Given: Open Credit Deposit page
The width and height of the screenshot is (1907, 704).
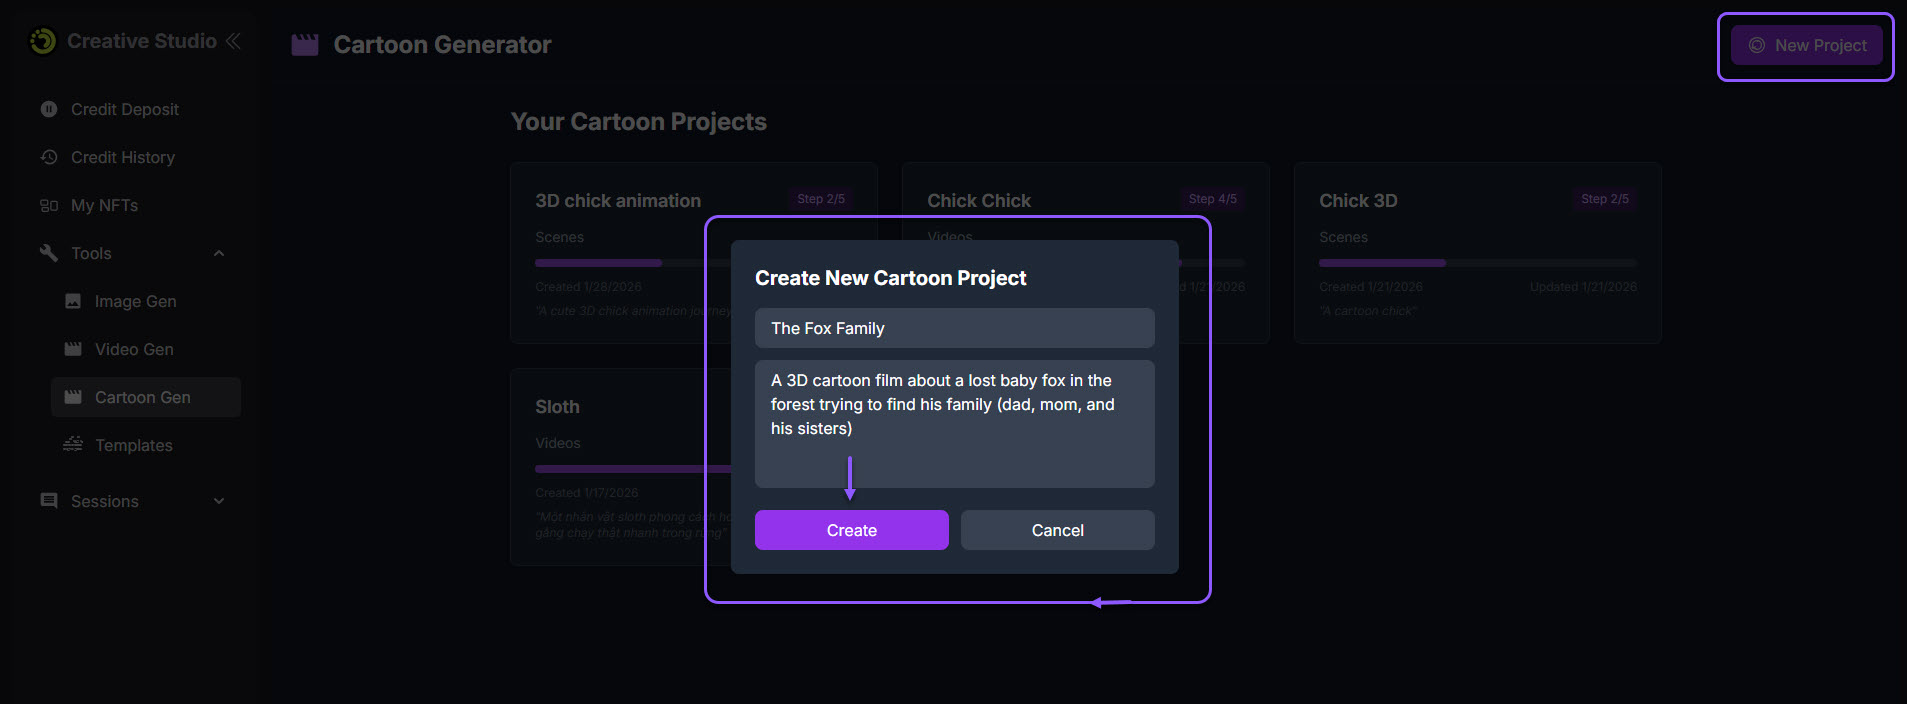Looking at the screenshot, I should (125, 109).
